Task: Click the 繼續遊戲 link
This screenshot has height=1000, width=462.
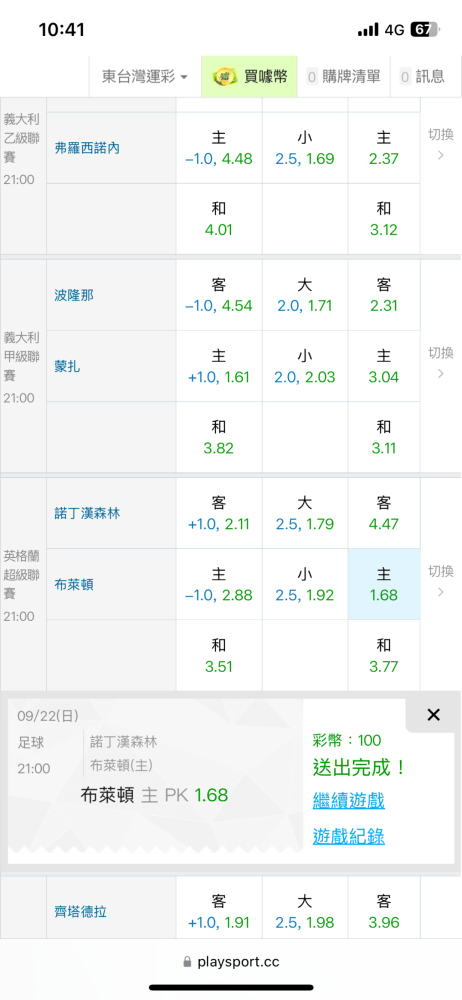Action: [348, 800]
